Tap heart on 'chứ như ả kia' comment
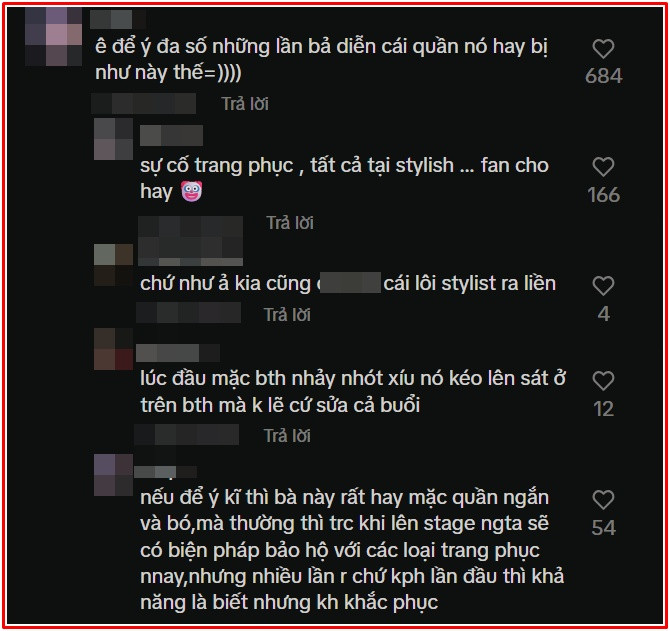The image size is (670, 631). click(603, 285)
